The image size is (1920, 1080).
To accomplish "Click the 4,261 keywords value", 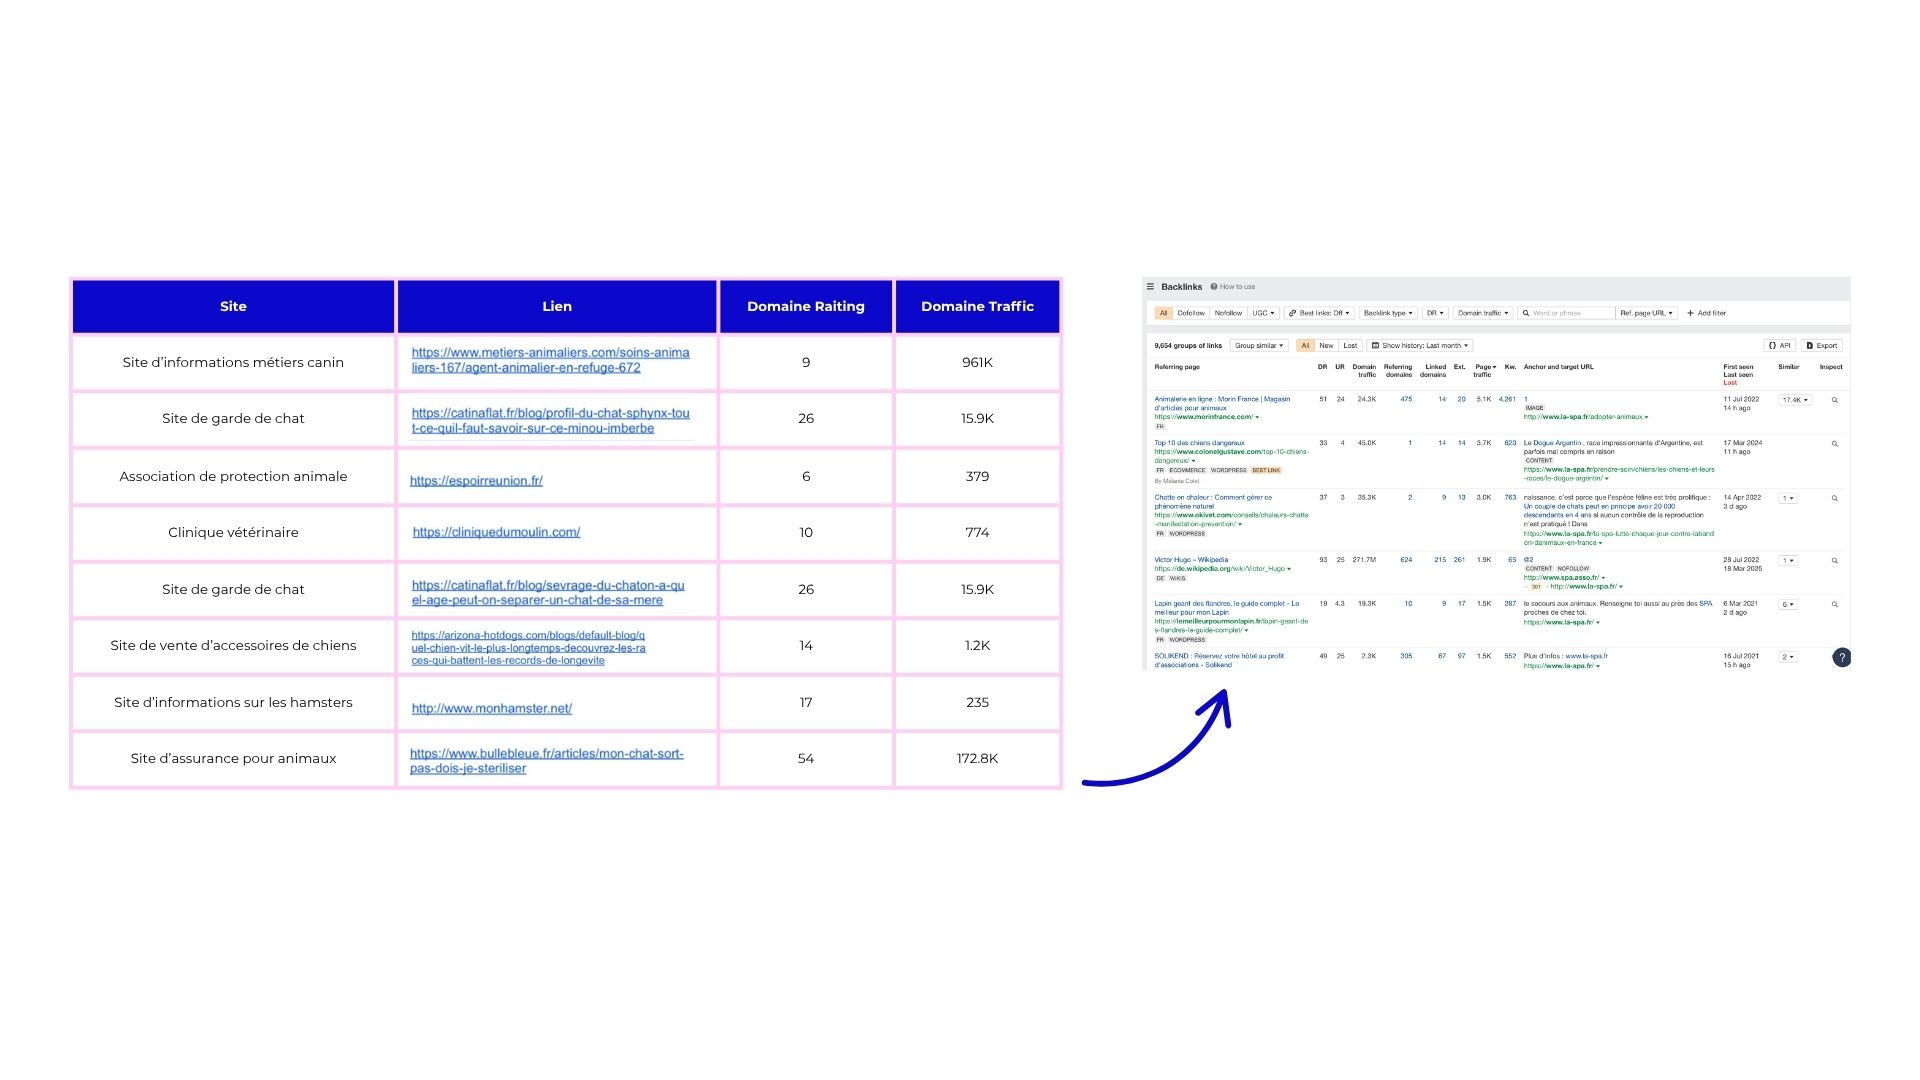I will (1507, 399).
